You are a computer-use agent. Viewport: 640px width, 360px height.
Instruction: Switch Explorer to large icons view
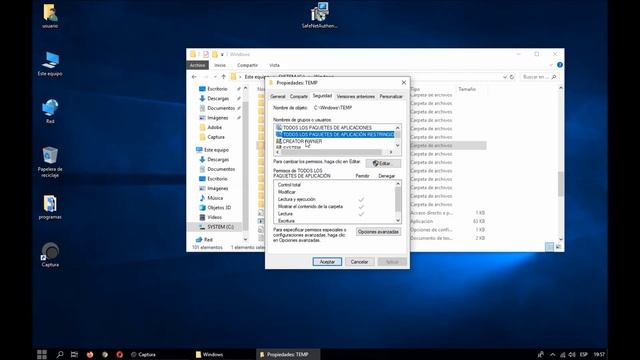pyautogui.click(x=558, y=247)
